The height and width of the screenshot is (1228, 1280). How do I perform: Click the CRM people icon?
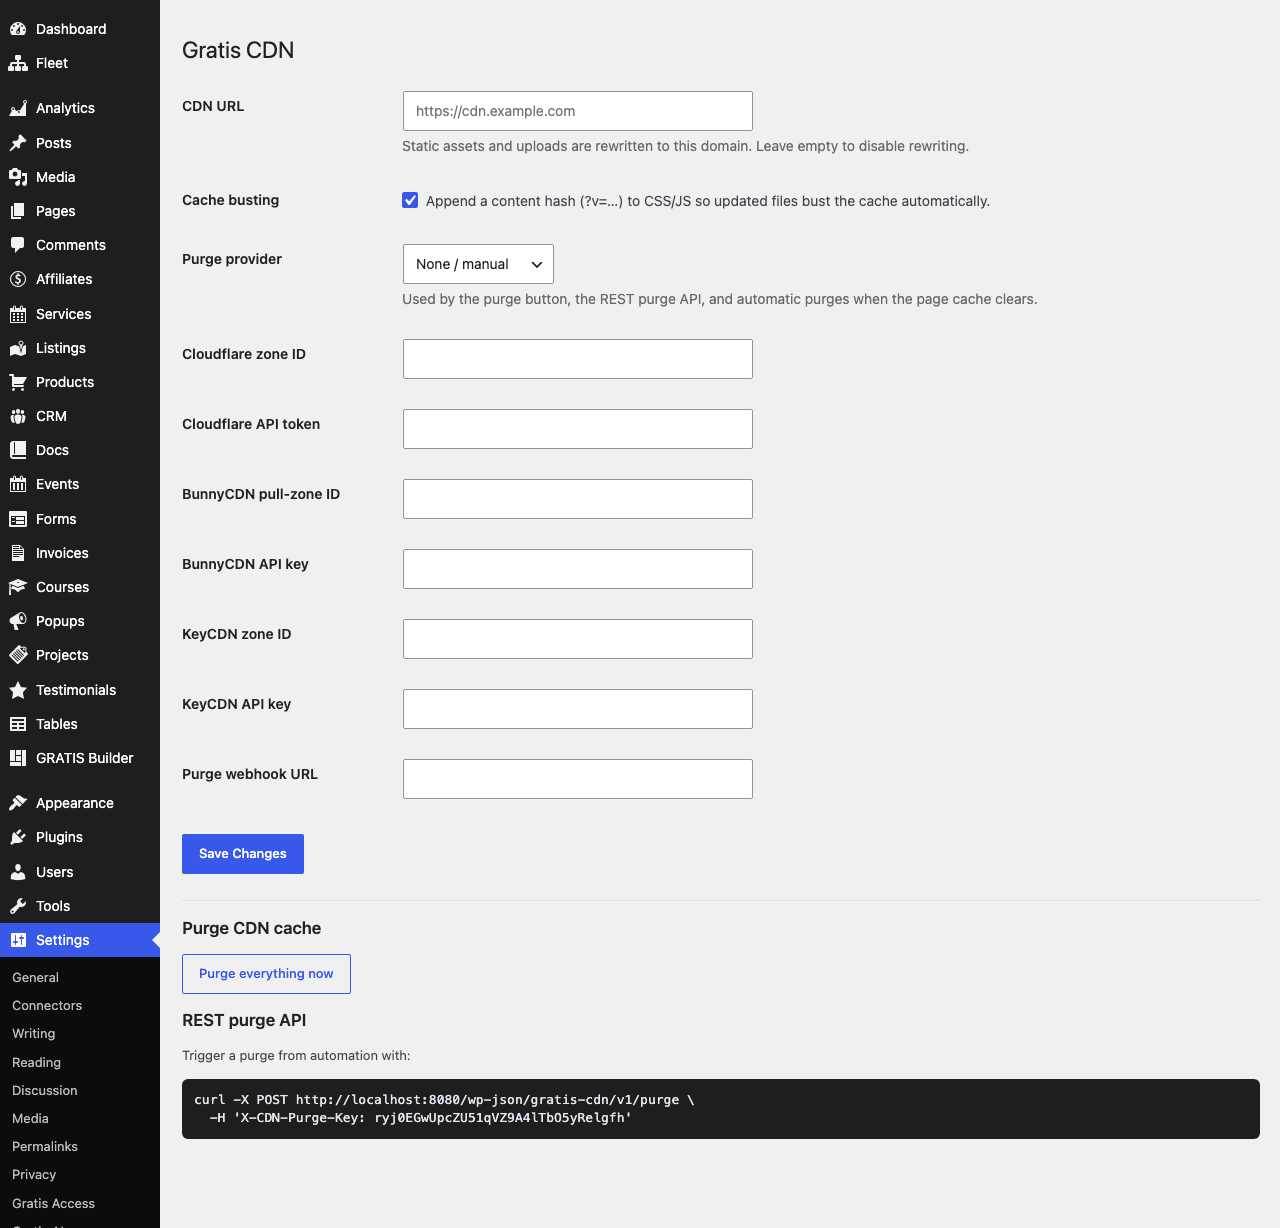pos(18,416)
